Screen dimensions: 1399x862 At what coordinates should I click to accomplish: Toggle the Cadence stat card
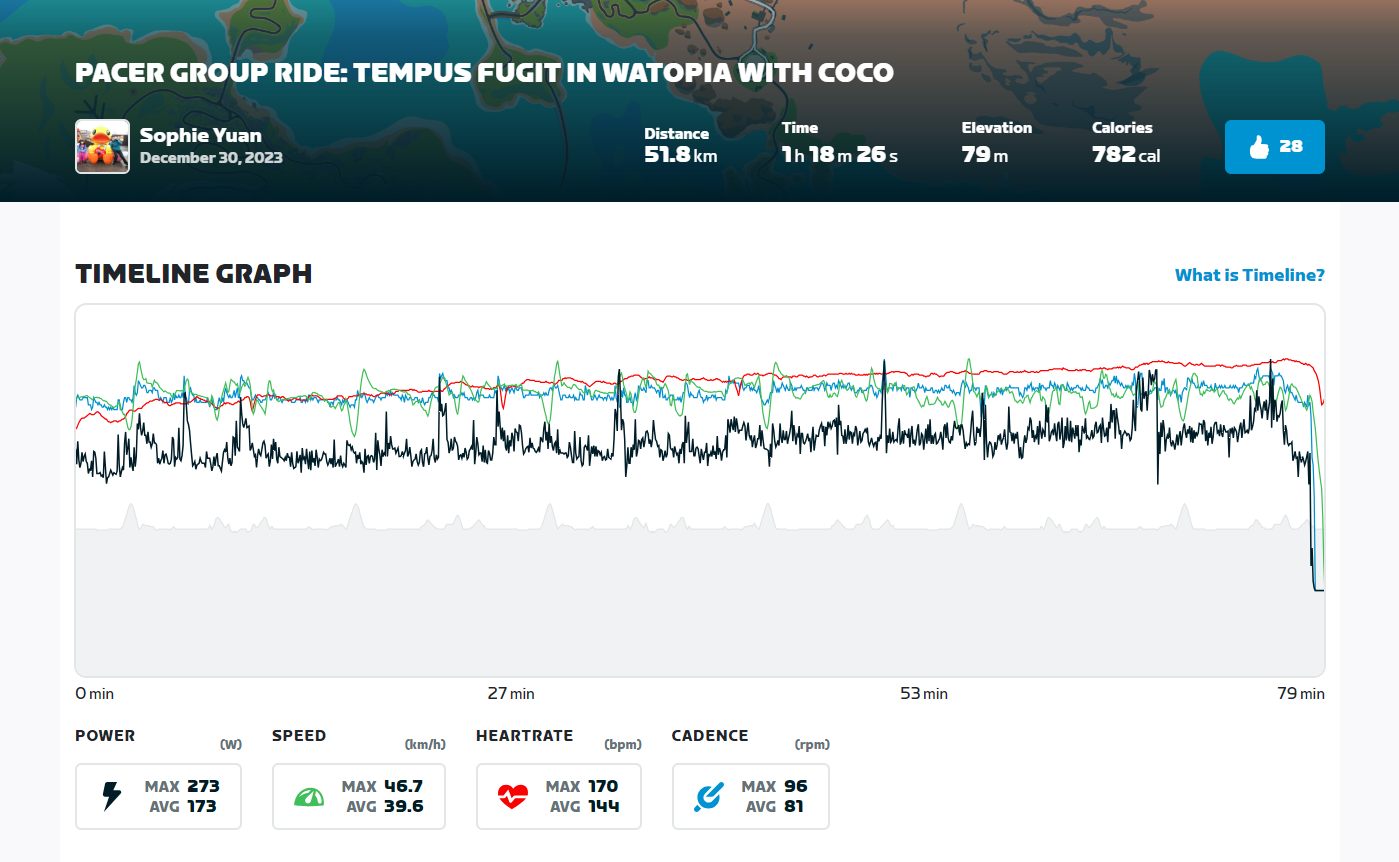tap(750, 796)
